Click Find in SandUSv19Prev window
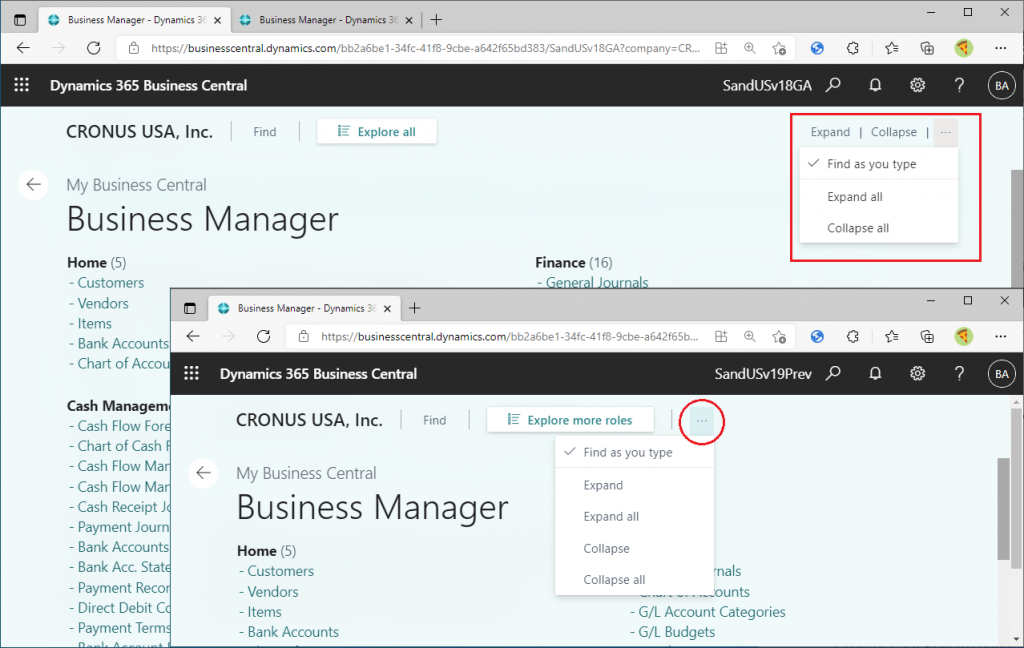The height and width of the screenshot is (648, 1024). [x=434, y=420]
